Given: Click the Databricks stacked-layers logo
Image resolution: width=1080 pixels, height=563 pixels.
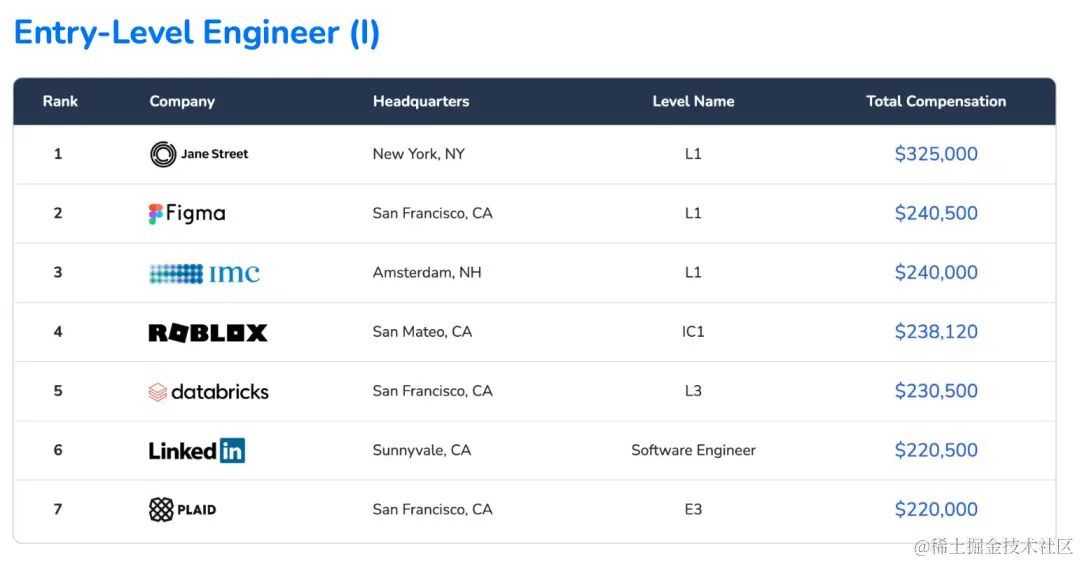Looking at the screenshot, I should pyautogui.click(x=158, y=392).
